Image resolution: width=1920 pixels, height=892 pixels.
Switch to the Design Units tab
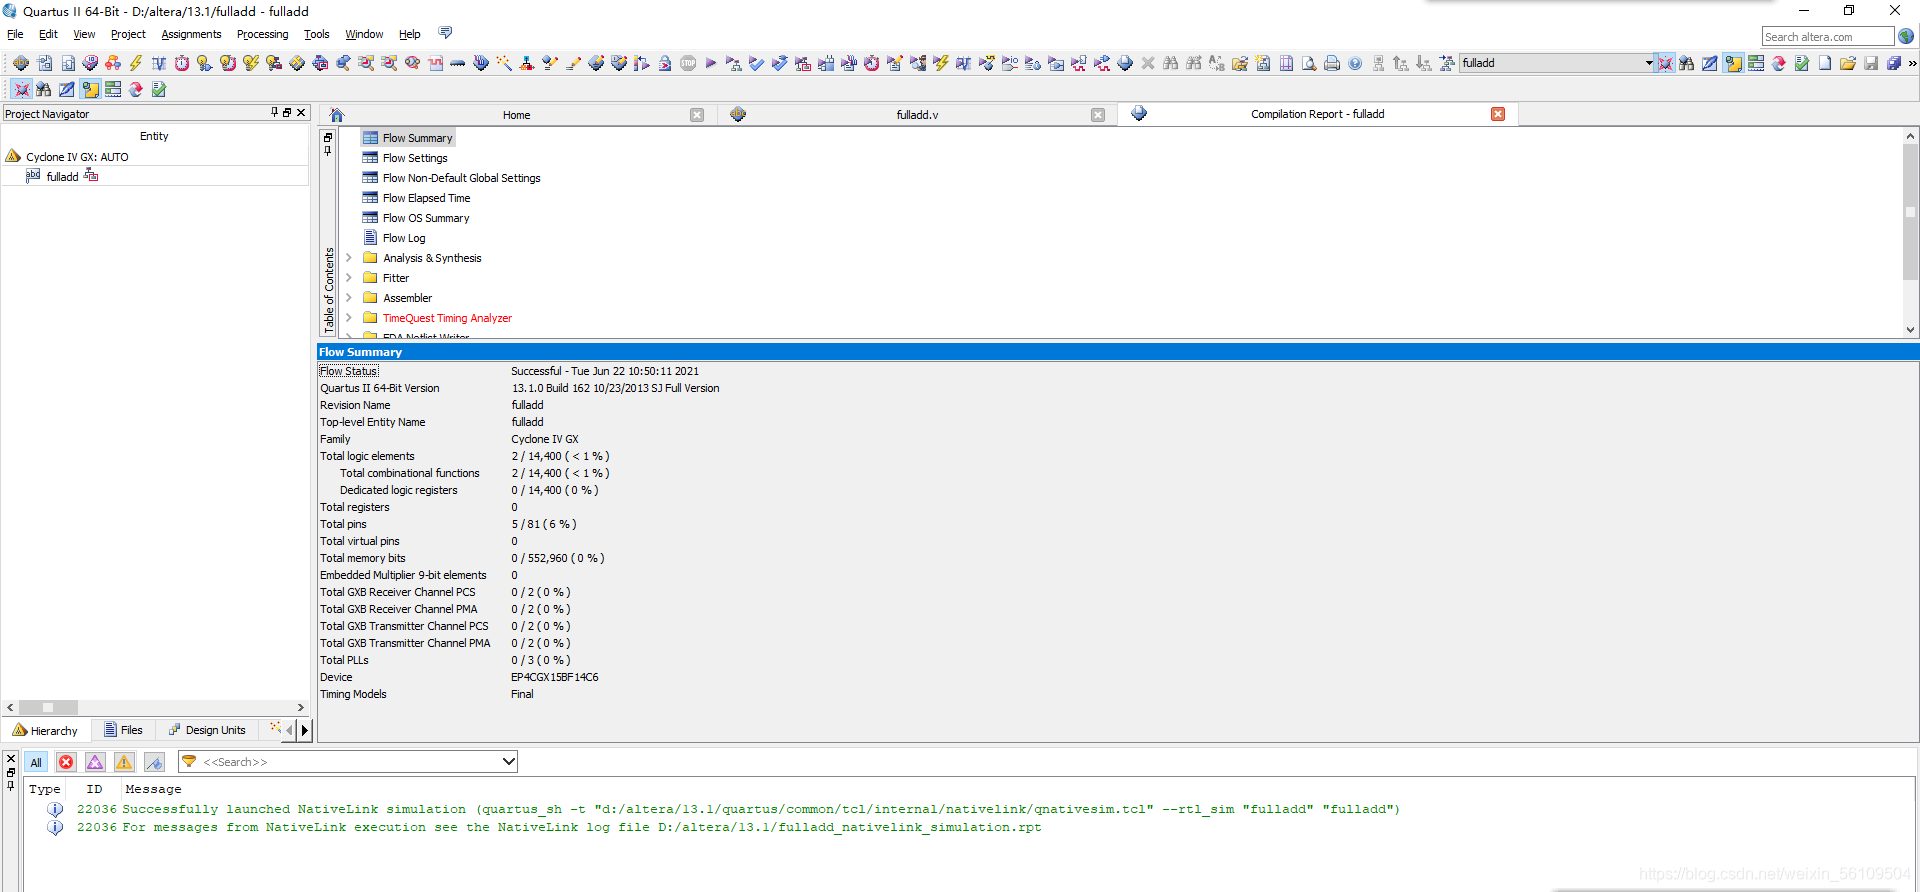coord(207,730)
